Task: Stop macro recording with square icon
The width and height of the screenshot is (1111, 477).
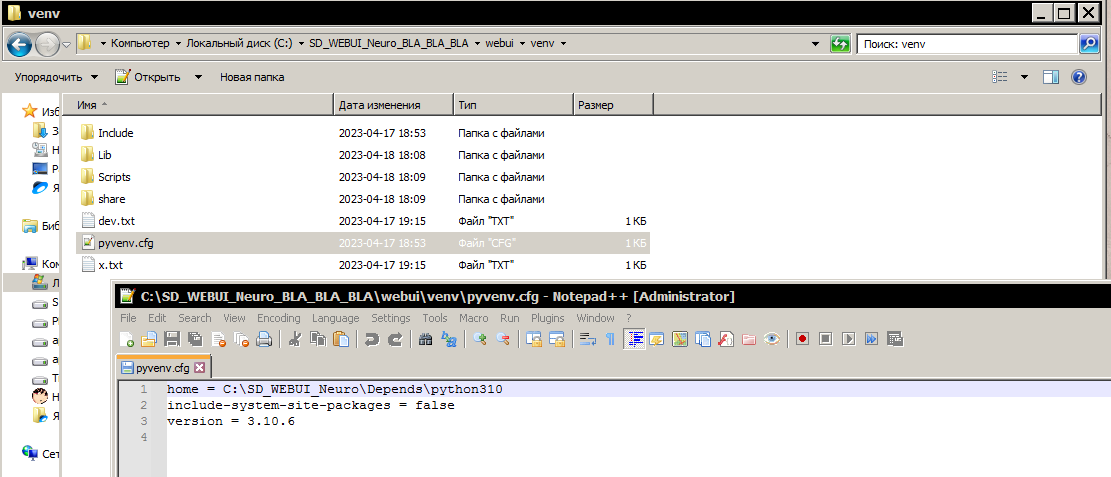Action: coord(825,339)
